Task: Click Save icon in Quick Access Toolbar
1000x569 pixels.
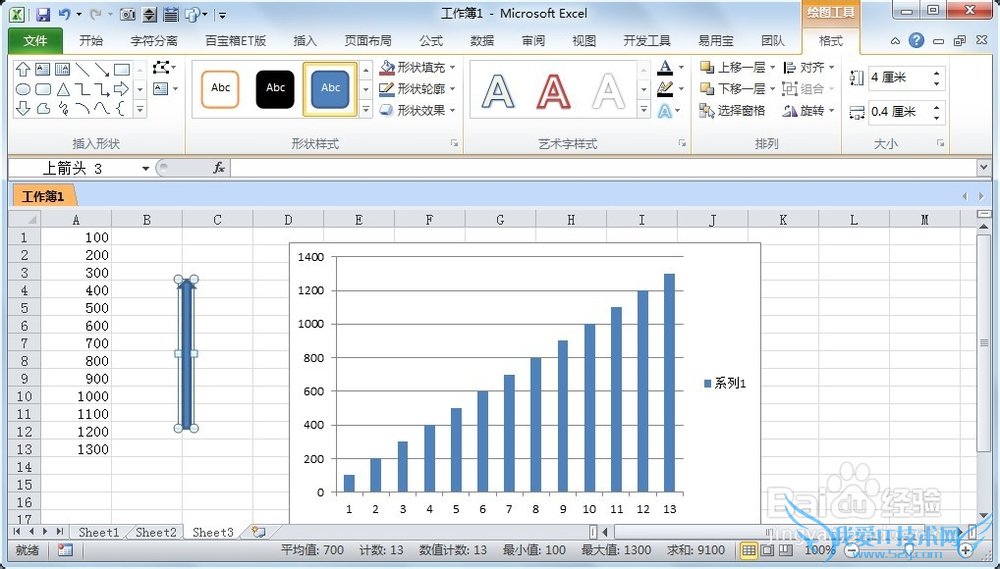Action: point(42,14)
